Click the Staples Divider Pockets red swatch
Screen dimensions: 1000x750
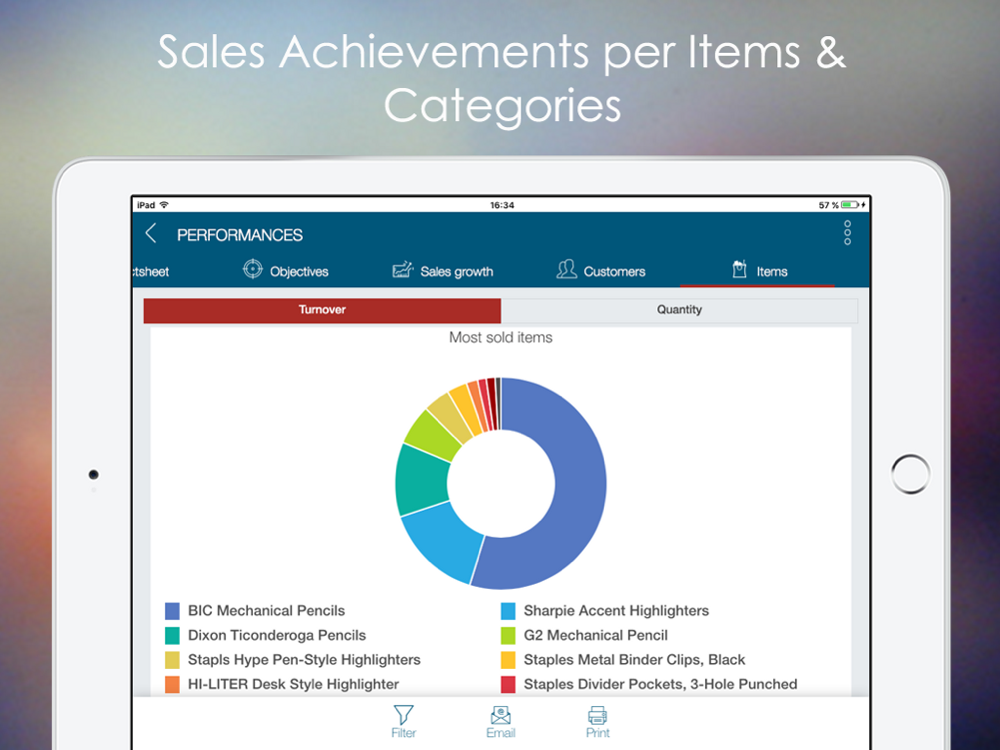point(508,684)
